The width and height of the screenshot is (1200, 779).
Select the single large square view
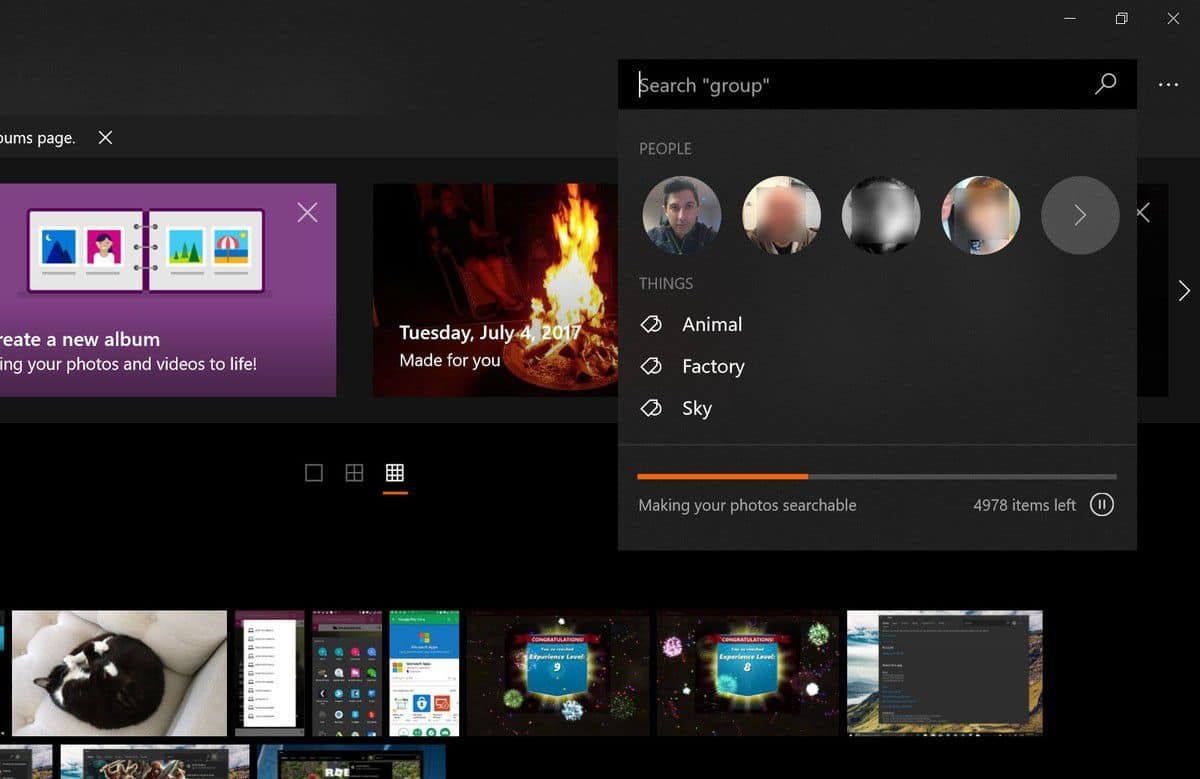[314, 473]
